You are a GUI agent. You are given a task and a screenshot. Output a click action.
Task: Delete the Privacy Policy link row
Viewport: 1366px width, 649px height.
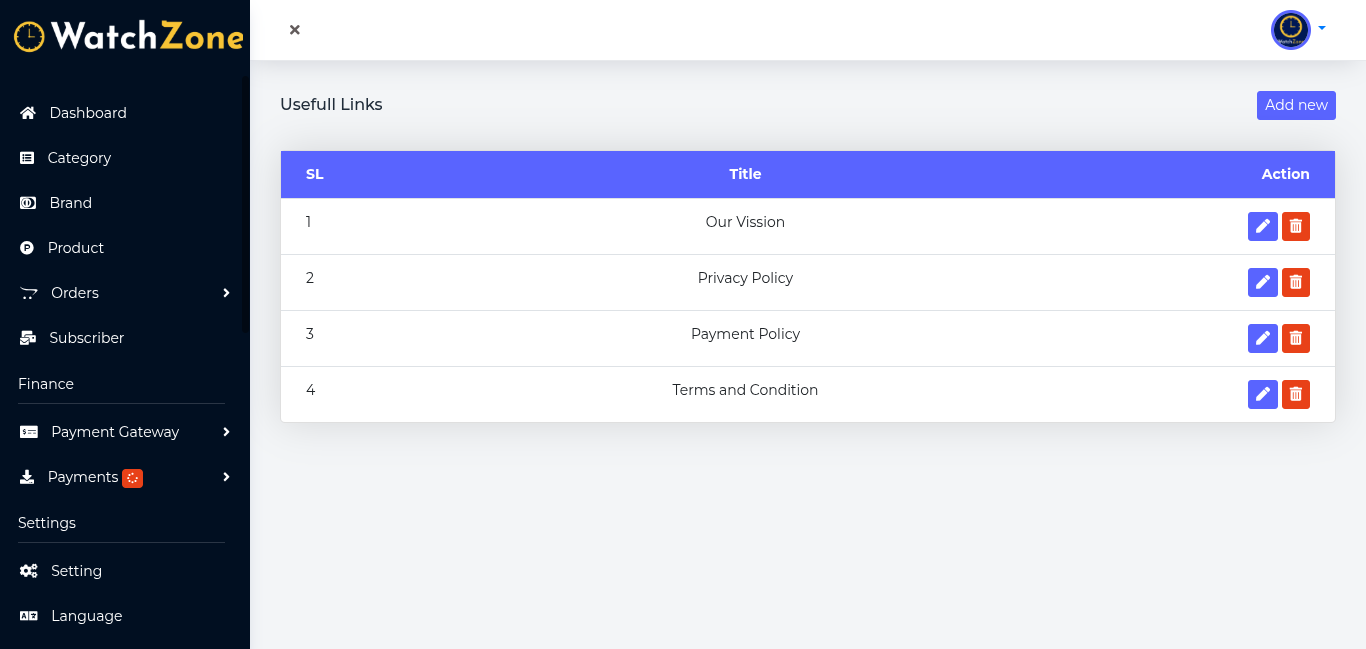1296,283
